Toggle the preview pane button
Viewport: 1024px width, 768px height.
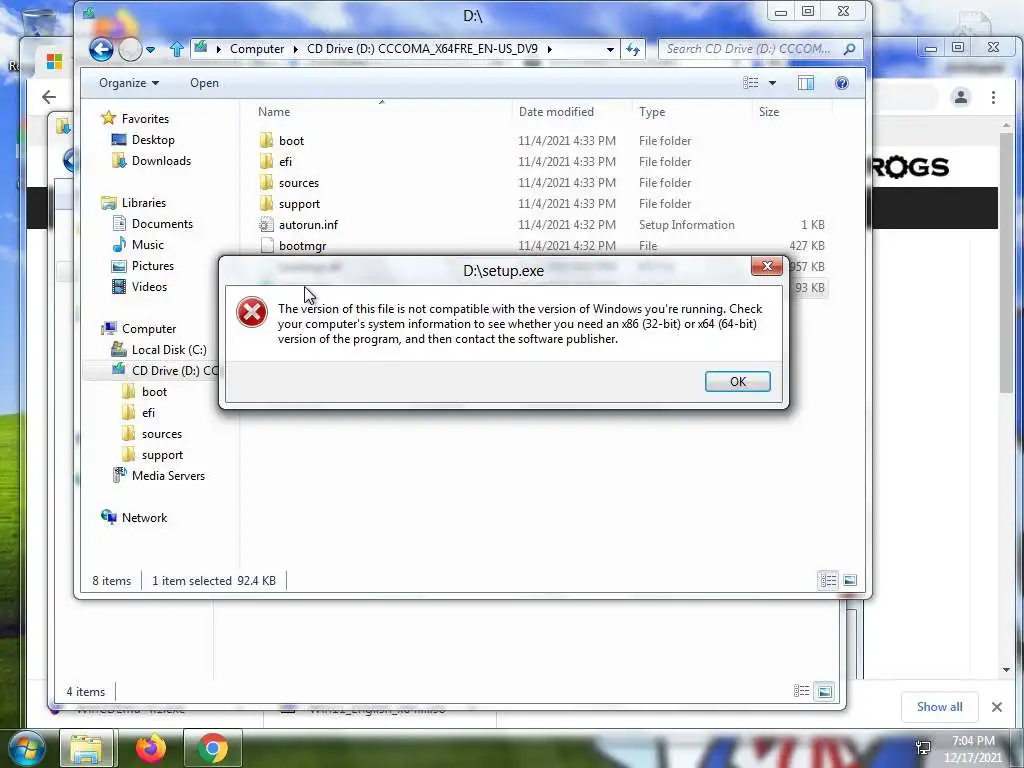coord(806,83)
